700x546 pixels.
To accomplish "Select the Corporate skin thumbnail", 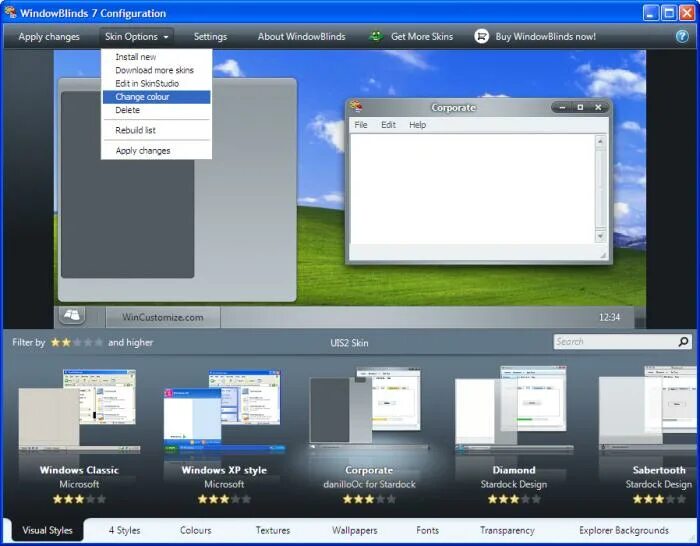I will click(369, 408).
